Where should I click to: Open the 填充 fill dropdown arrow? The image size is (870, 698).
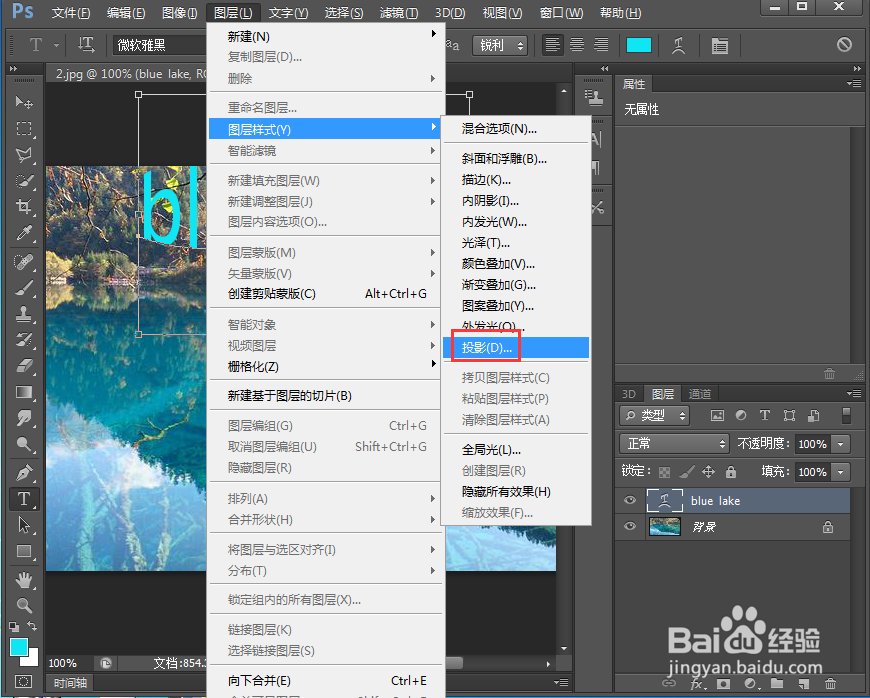pyautogui.click(x=841, y=472)
